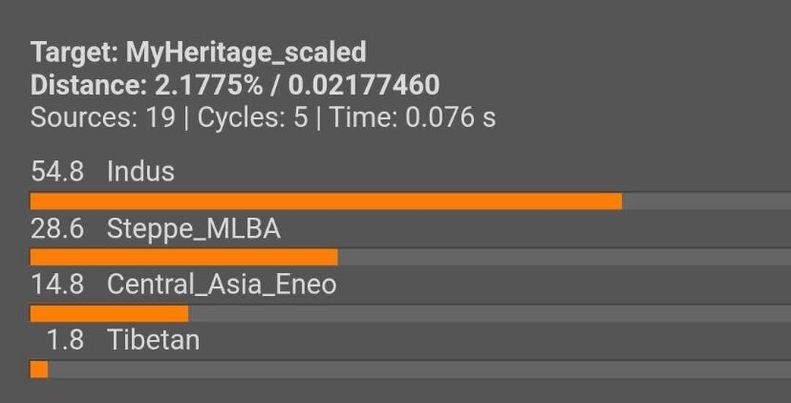This screenshot has width=791, height=403.
Task: Click the gray remainder of Indus bar
Action: [x=706, y=201]
